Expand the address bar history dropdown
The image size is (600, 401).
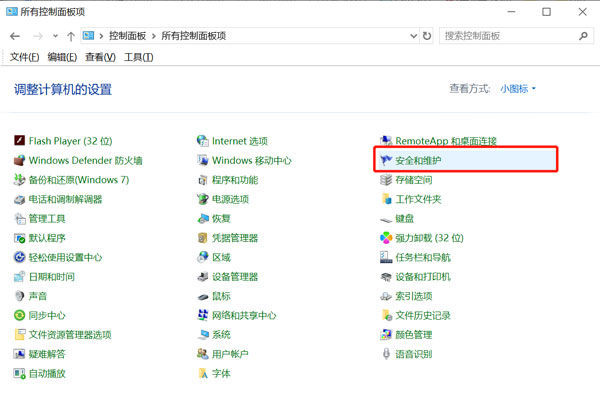click(413, 36)
